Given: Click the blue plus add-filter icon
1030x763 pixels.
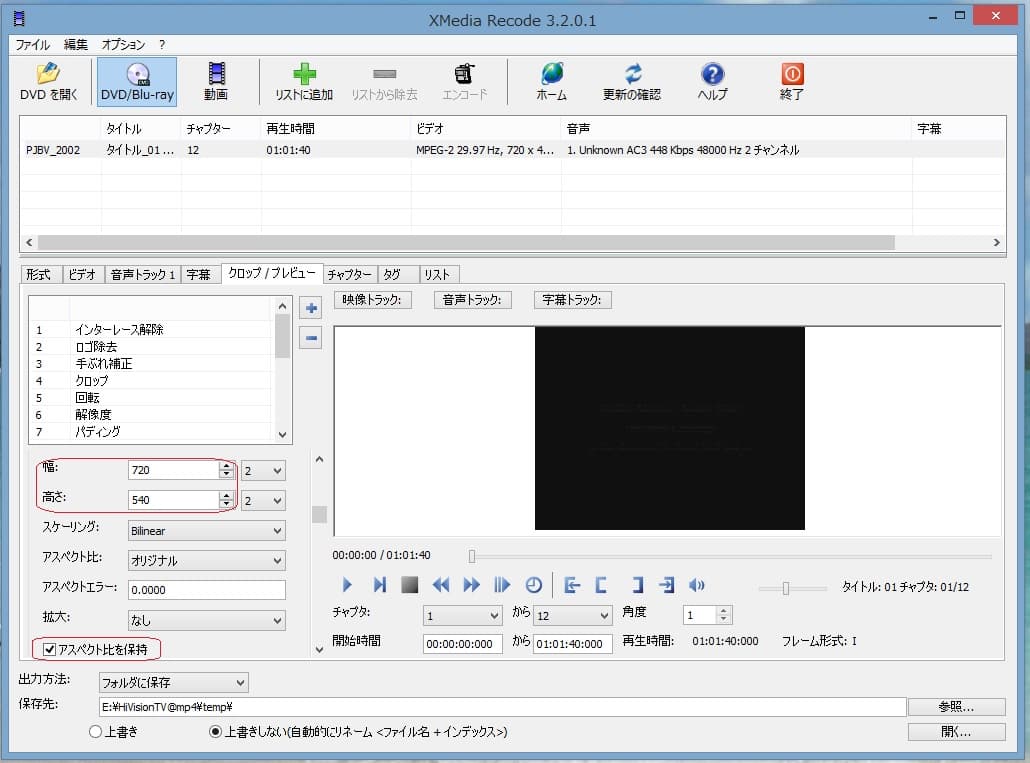Looking at the screenshot, I should (311, 308).
